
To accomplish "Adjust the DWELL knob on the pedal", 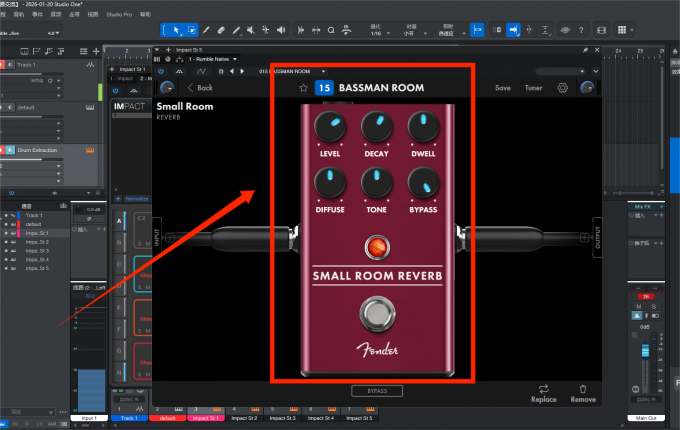I will coord(423,127).
